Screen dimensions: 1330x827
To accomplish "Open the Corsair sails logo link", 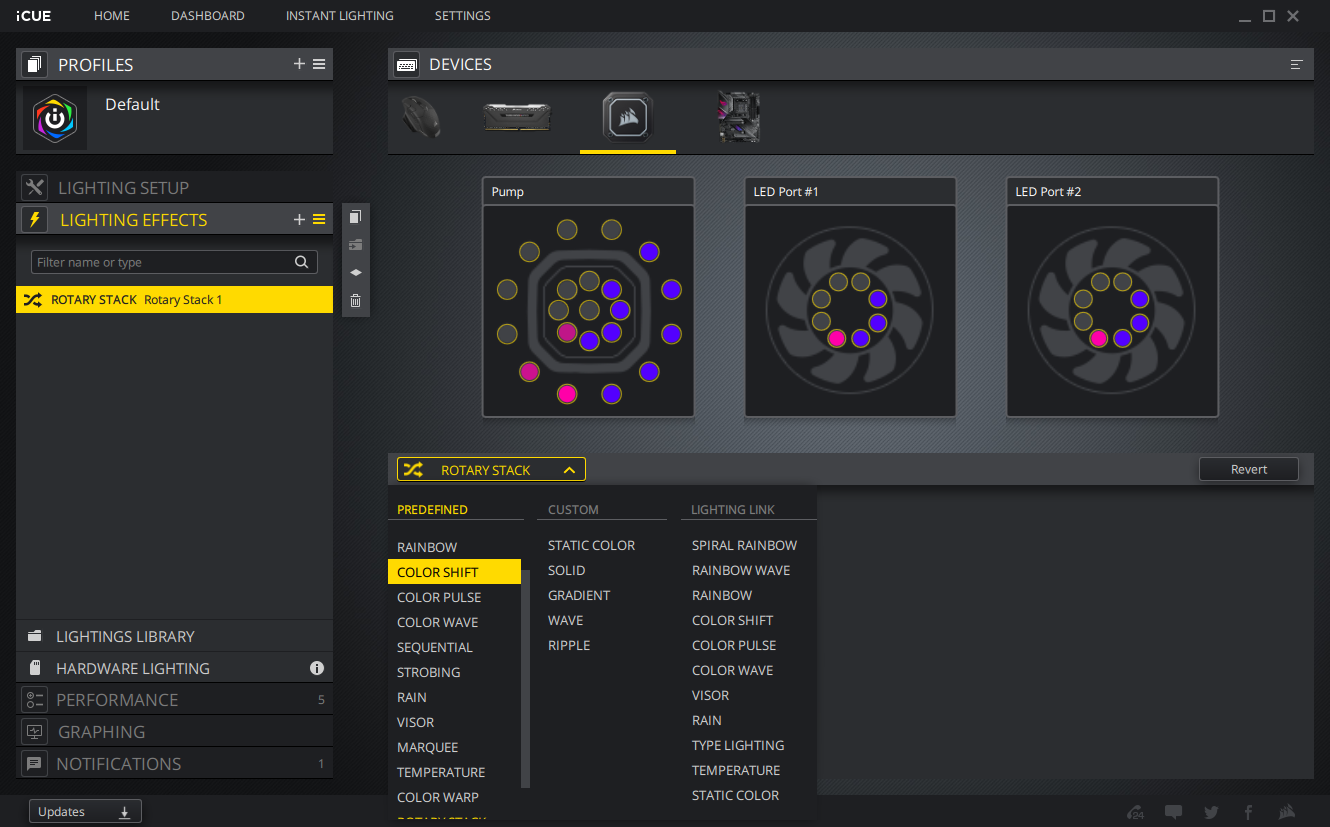I will [1287, 812].
